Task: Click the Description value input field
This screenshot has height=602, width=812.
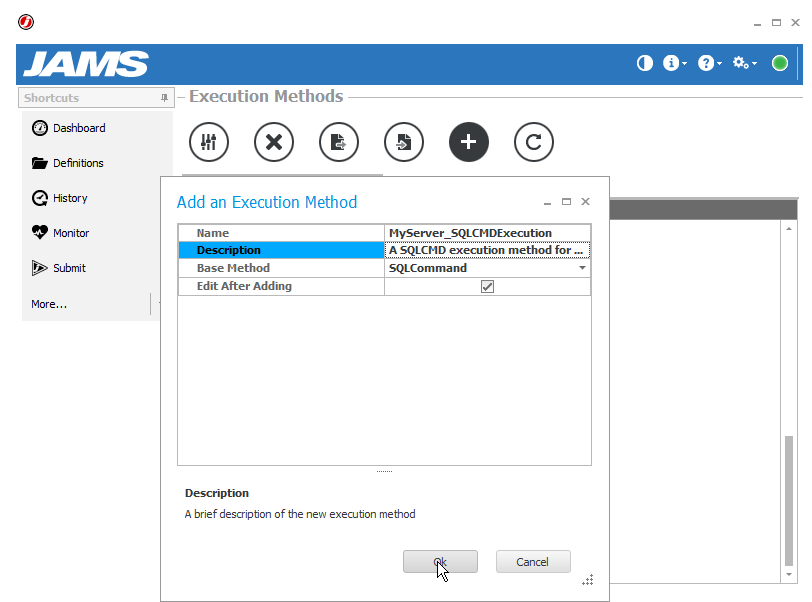Action: coord(487,250)
